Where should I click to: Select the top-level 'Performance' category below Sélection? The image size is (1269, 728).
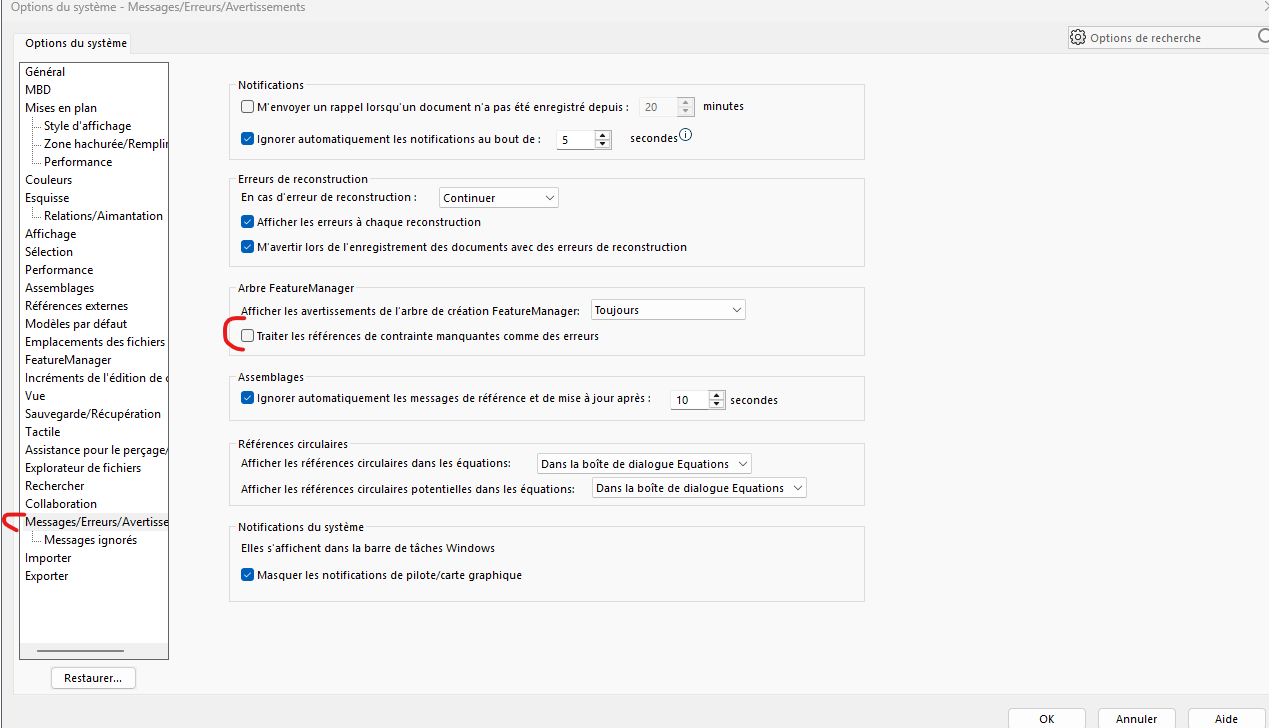click(59, 270)
